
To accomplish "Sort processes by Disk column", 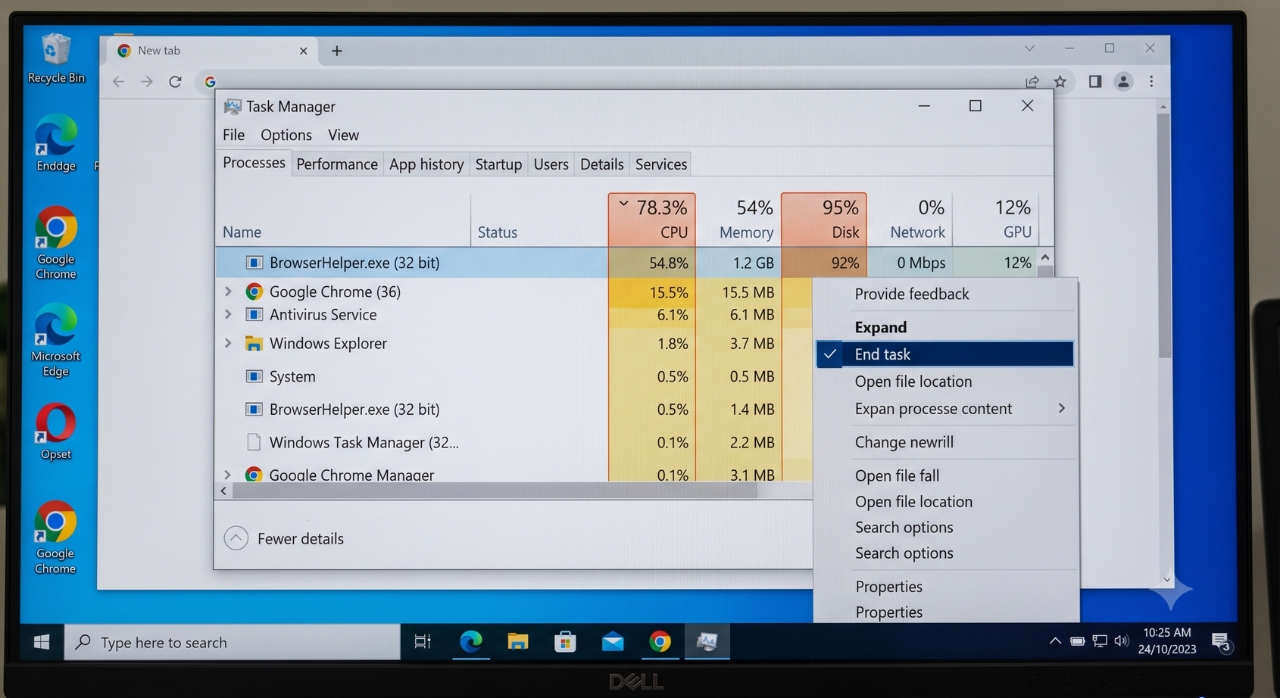I will tap(824, 219).
